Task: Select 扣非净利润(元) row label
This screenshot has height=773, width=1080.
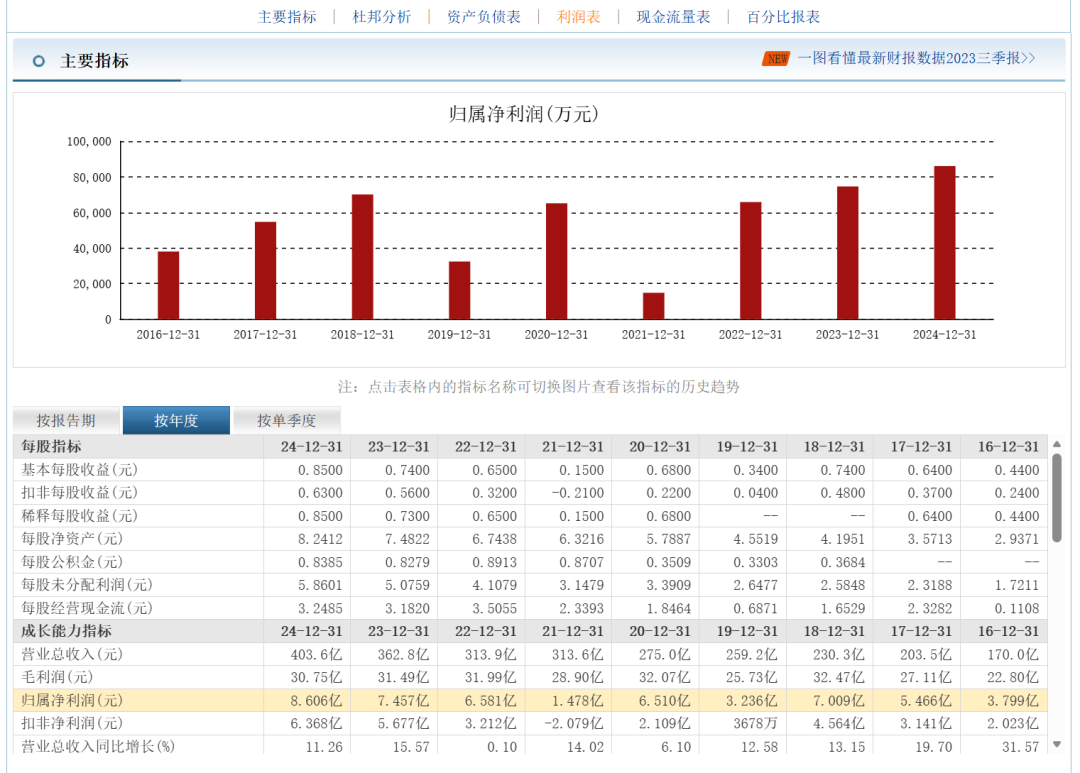Action: [72, 723]
